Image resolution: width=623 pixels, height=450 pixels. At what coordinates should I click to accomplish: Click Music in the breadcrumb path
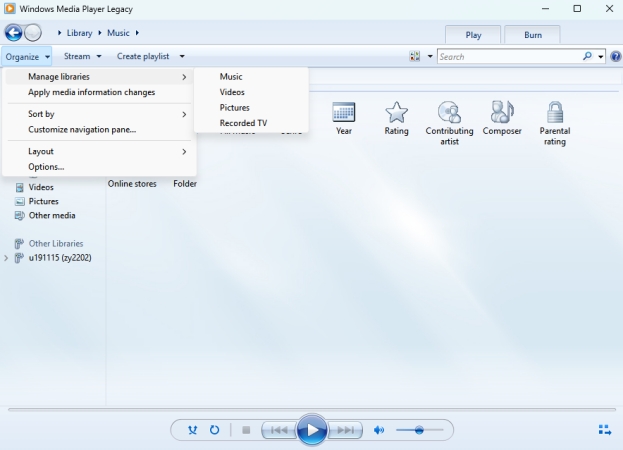click(x=118, y=33)
